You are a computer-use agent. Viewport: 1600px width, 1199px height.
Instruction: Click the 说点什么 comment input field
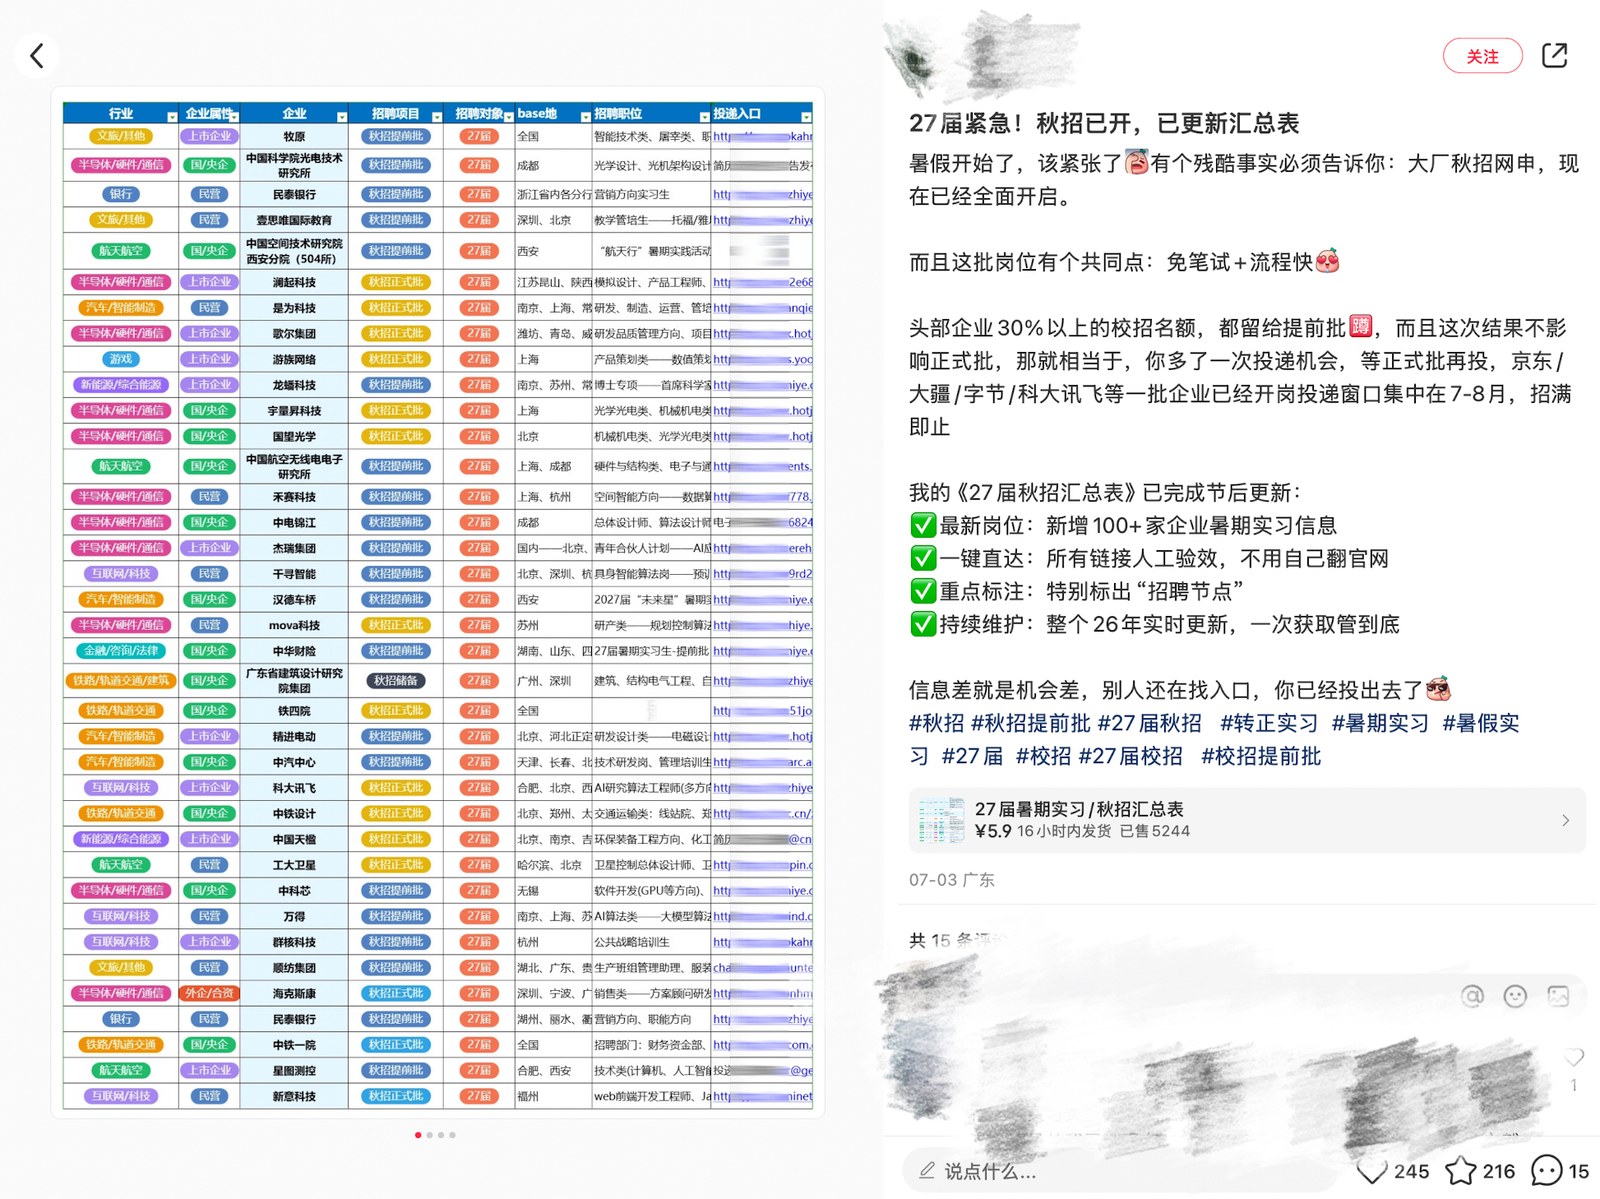pyautogui.click(x=1120, y=1170)
